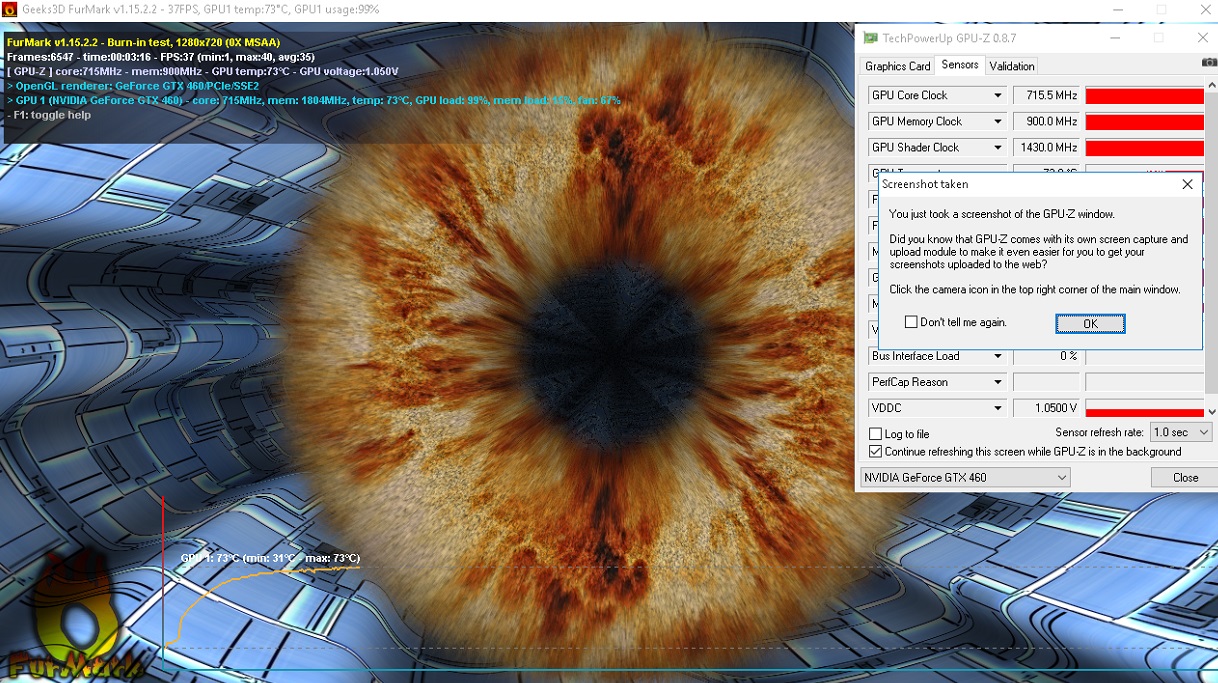The width and height of the screenshot is (1218, 683).
Task: Open the GPU Core Clock sensor dropdown
Action: point(997,96)
